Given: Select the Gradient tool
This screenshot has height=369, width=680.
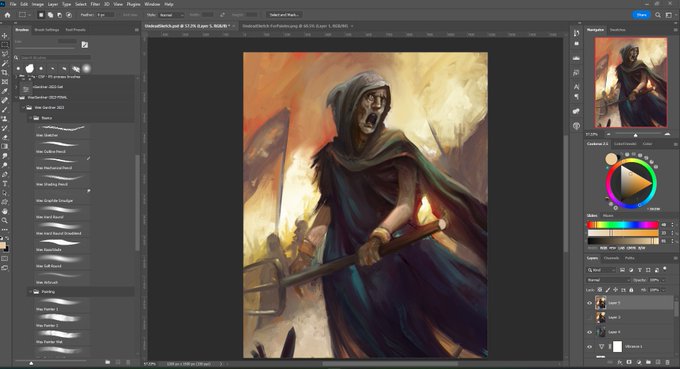Looking at the screenshot, I should click(5, 146).
